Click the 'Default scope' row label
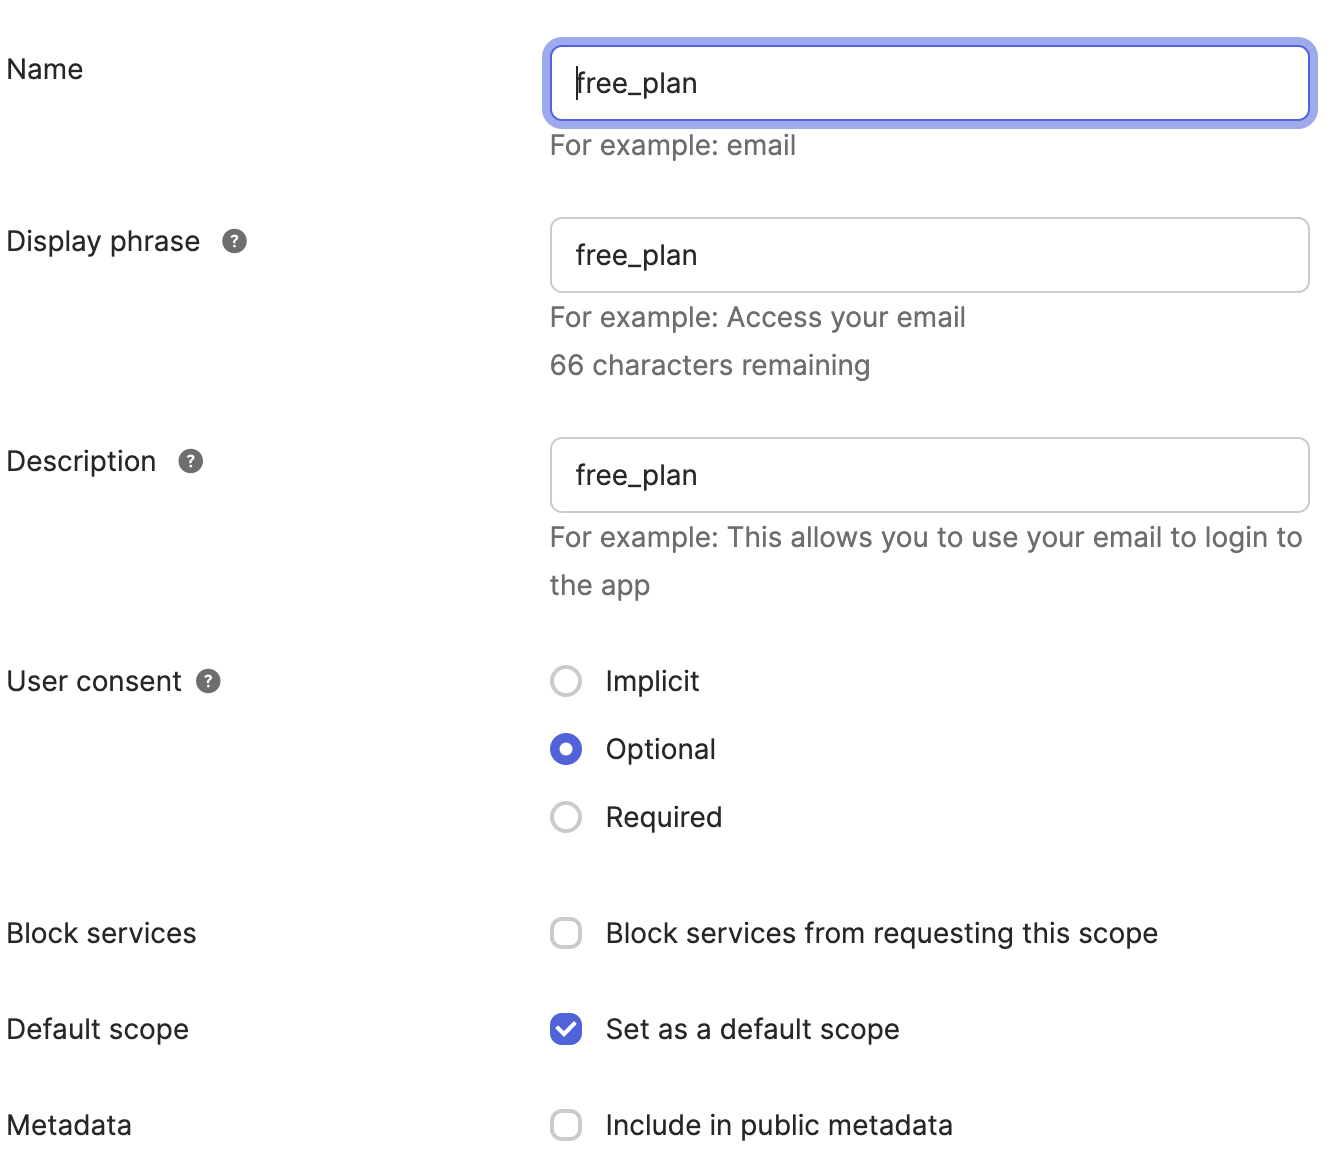Image resolution: width=1334 pixels, height=1174 pixels. point(98,1029)
